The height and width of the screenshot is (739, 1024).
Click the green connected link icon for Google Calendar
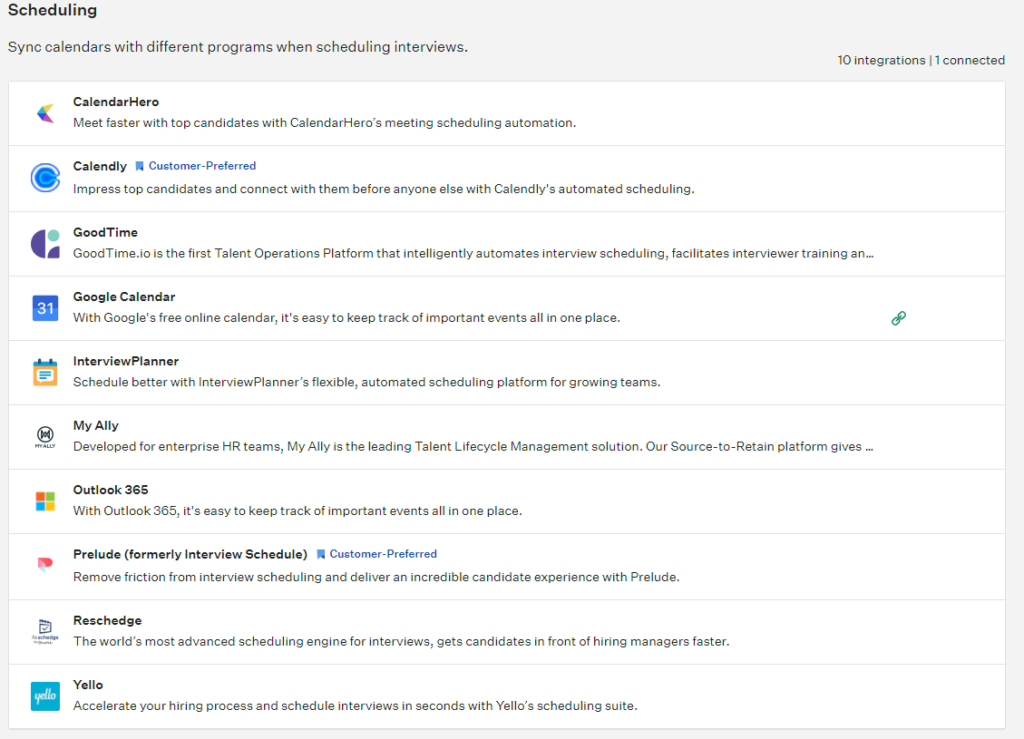pos(898,317)
